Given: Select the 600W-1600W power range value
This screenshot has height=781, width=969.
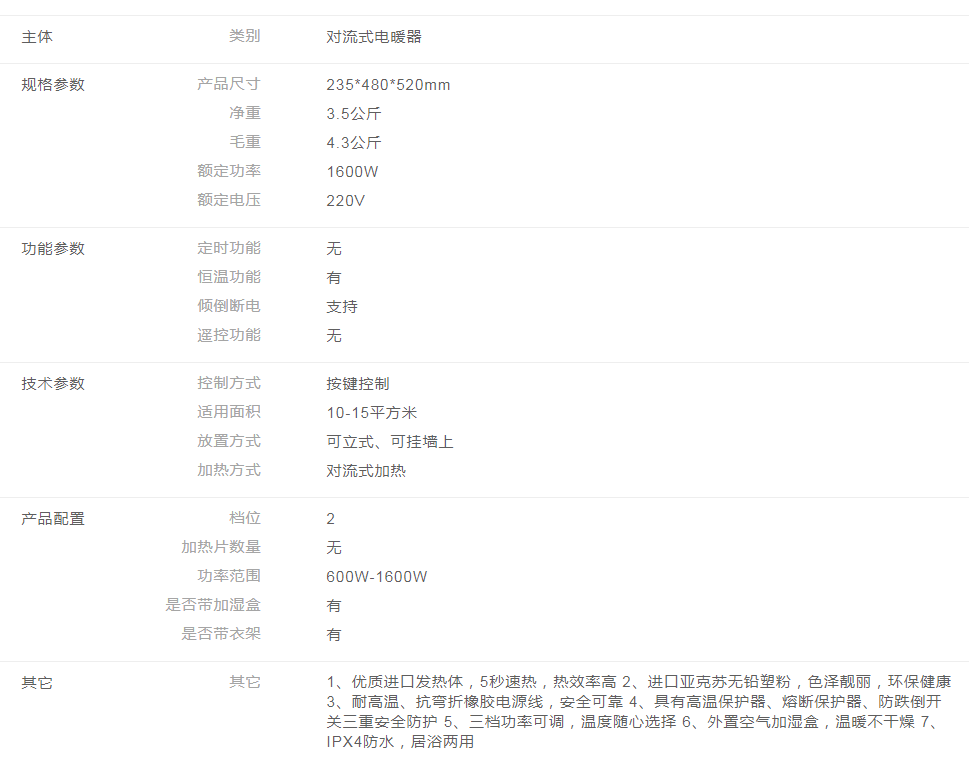Looking at the screenshot, I should coord(377,577).
